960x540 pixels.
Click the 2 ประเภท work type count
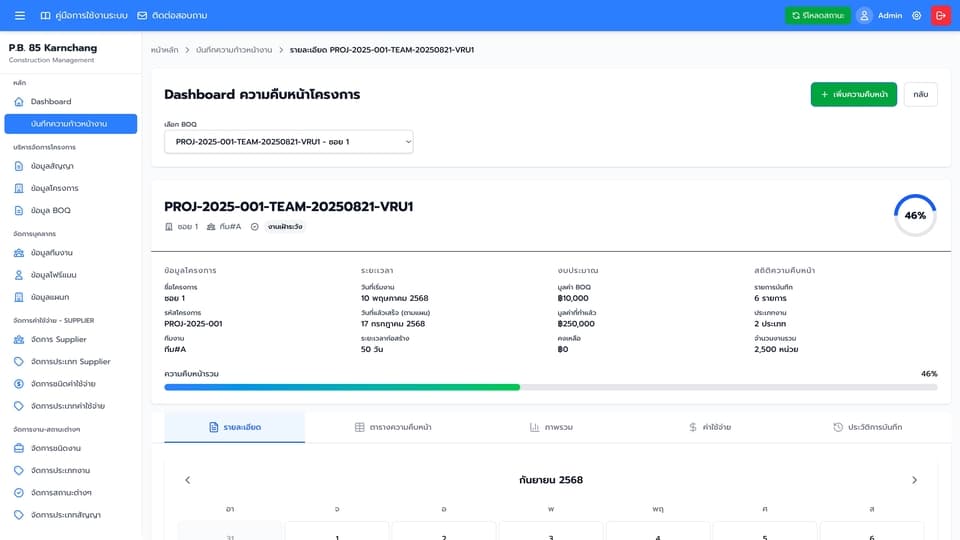(x=770, y=324)
